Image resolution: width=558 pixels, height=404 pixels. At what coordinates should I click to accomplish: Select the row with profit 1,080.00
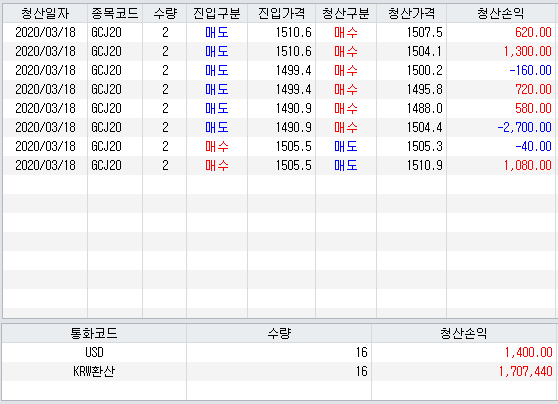(279, 165)
